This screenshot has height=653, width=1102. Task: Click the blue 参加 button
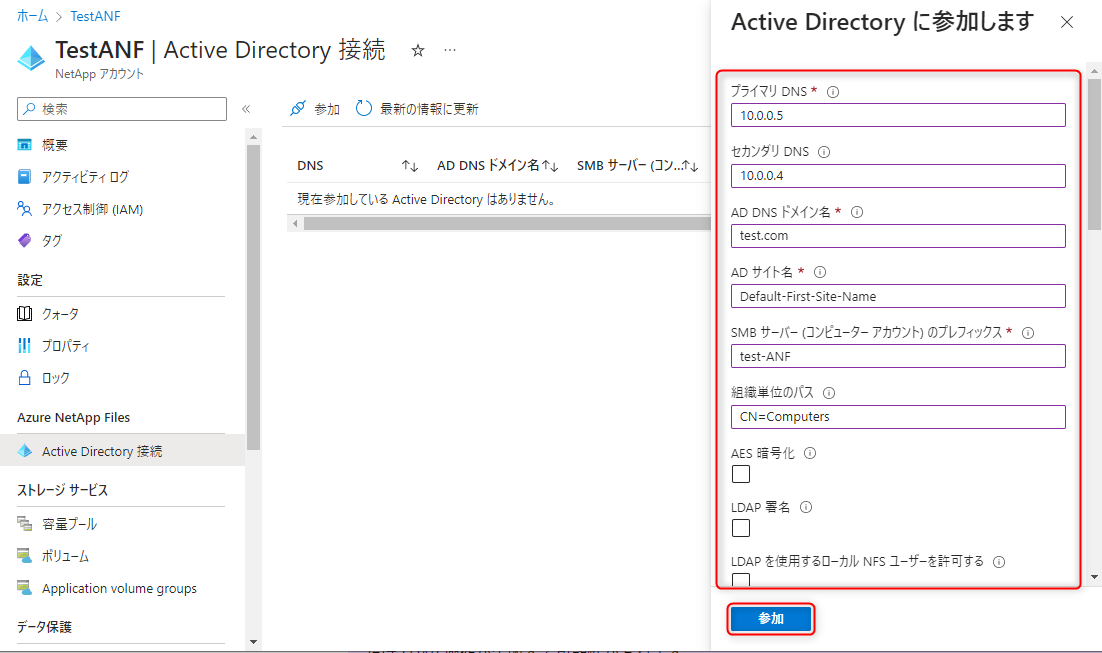tap(771, 619)
